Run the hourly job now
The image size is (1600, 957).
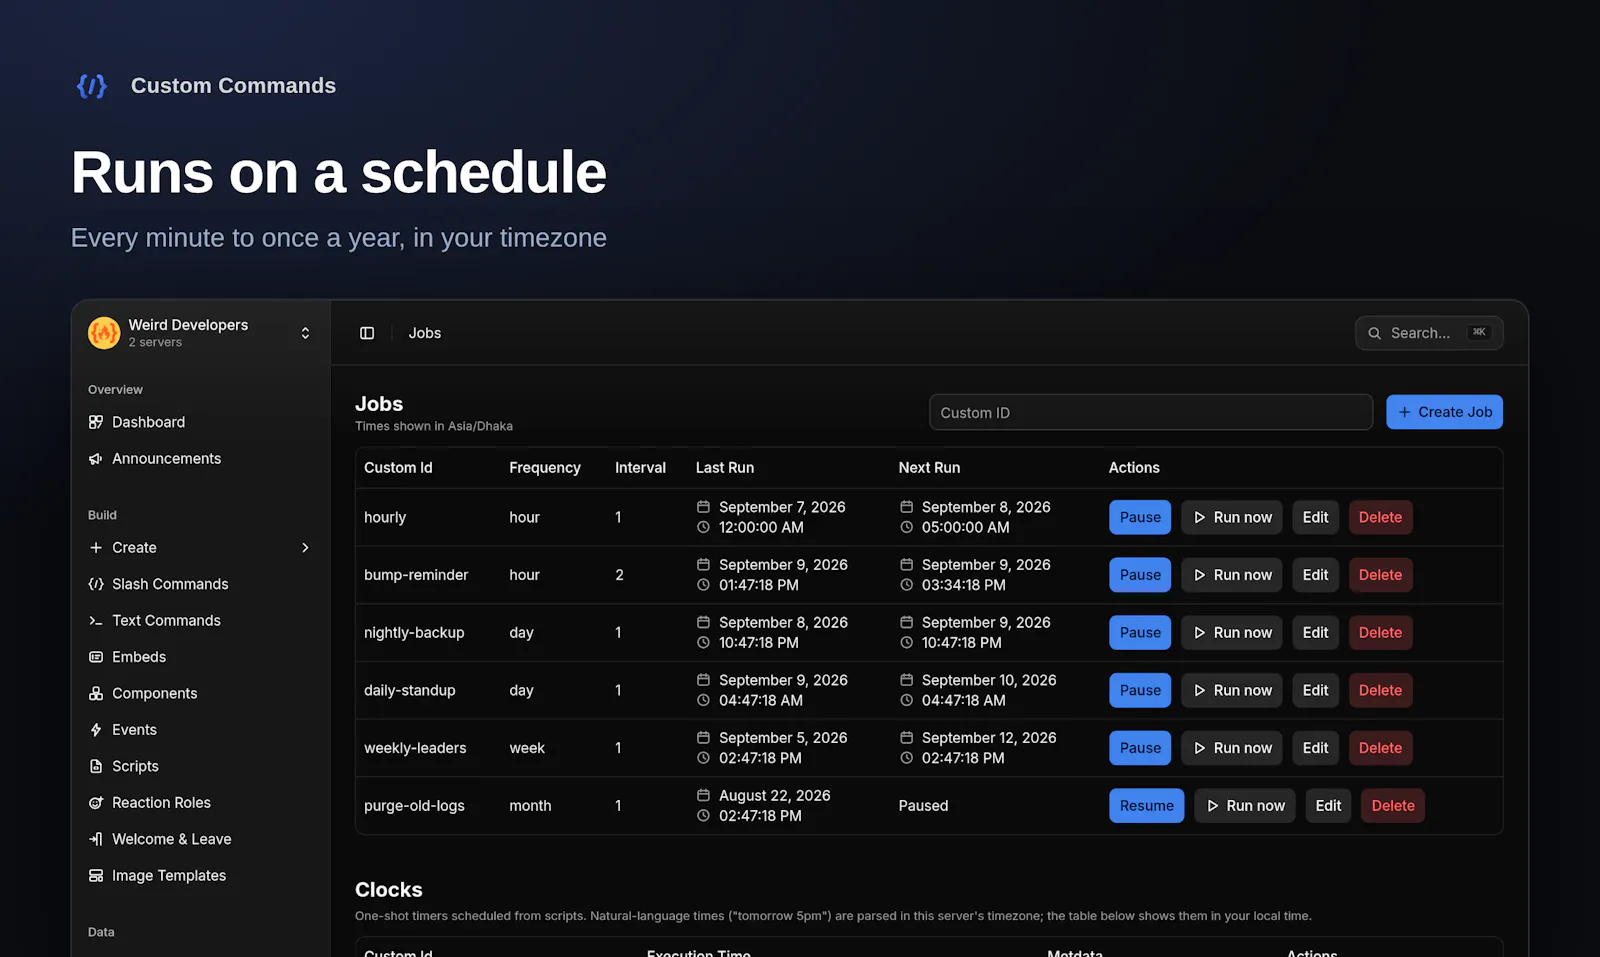1232,517
